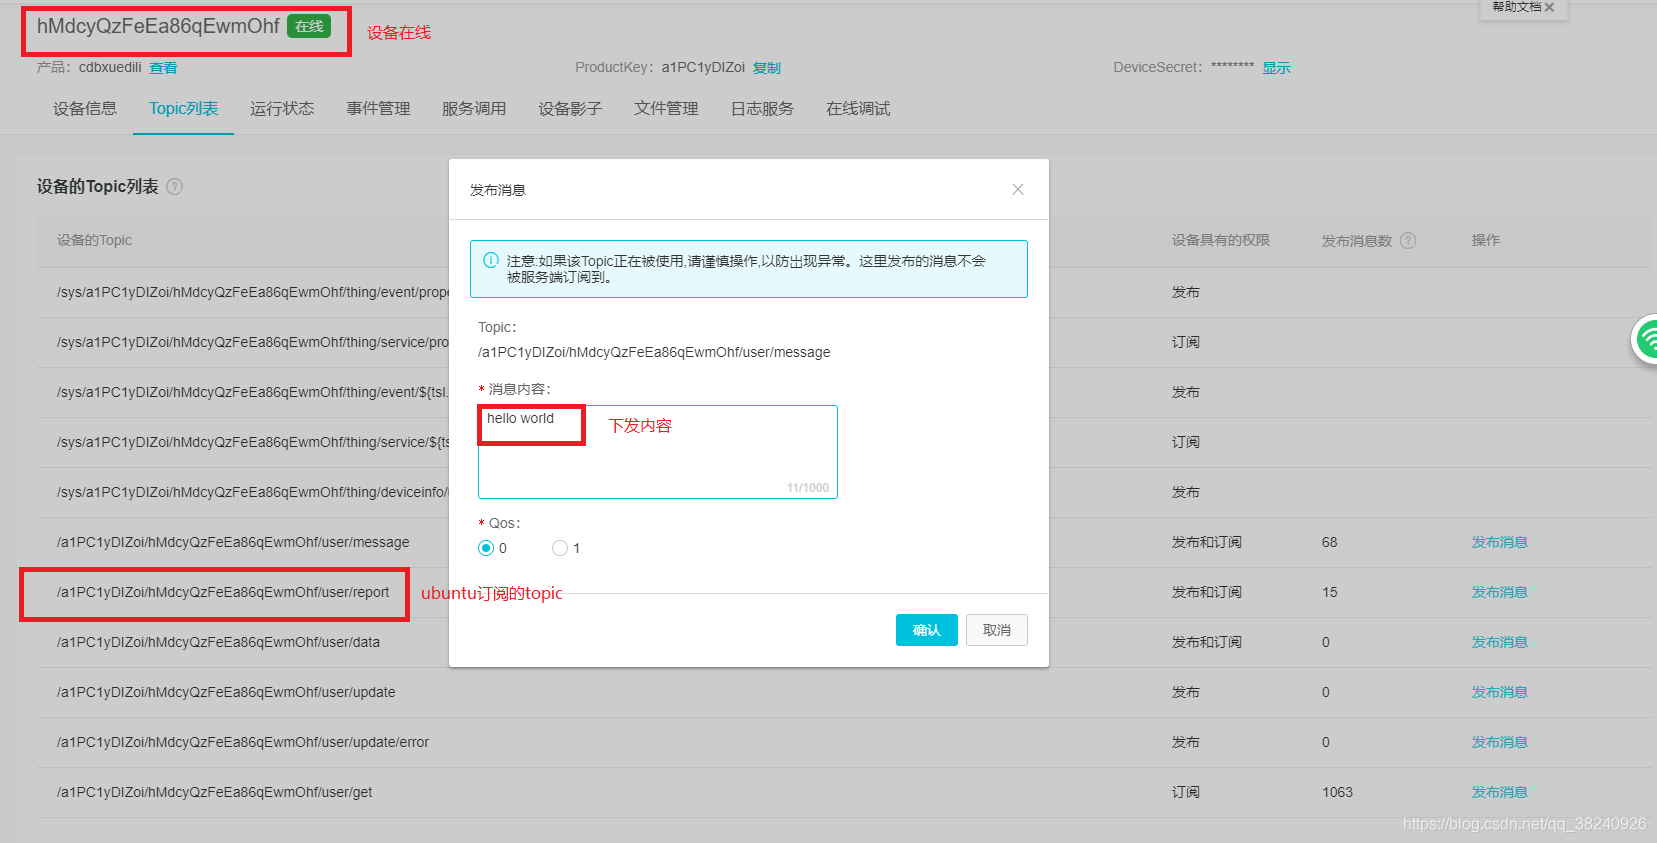Switch to the 设备影子 tab

pos(570,108)
